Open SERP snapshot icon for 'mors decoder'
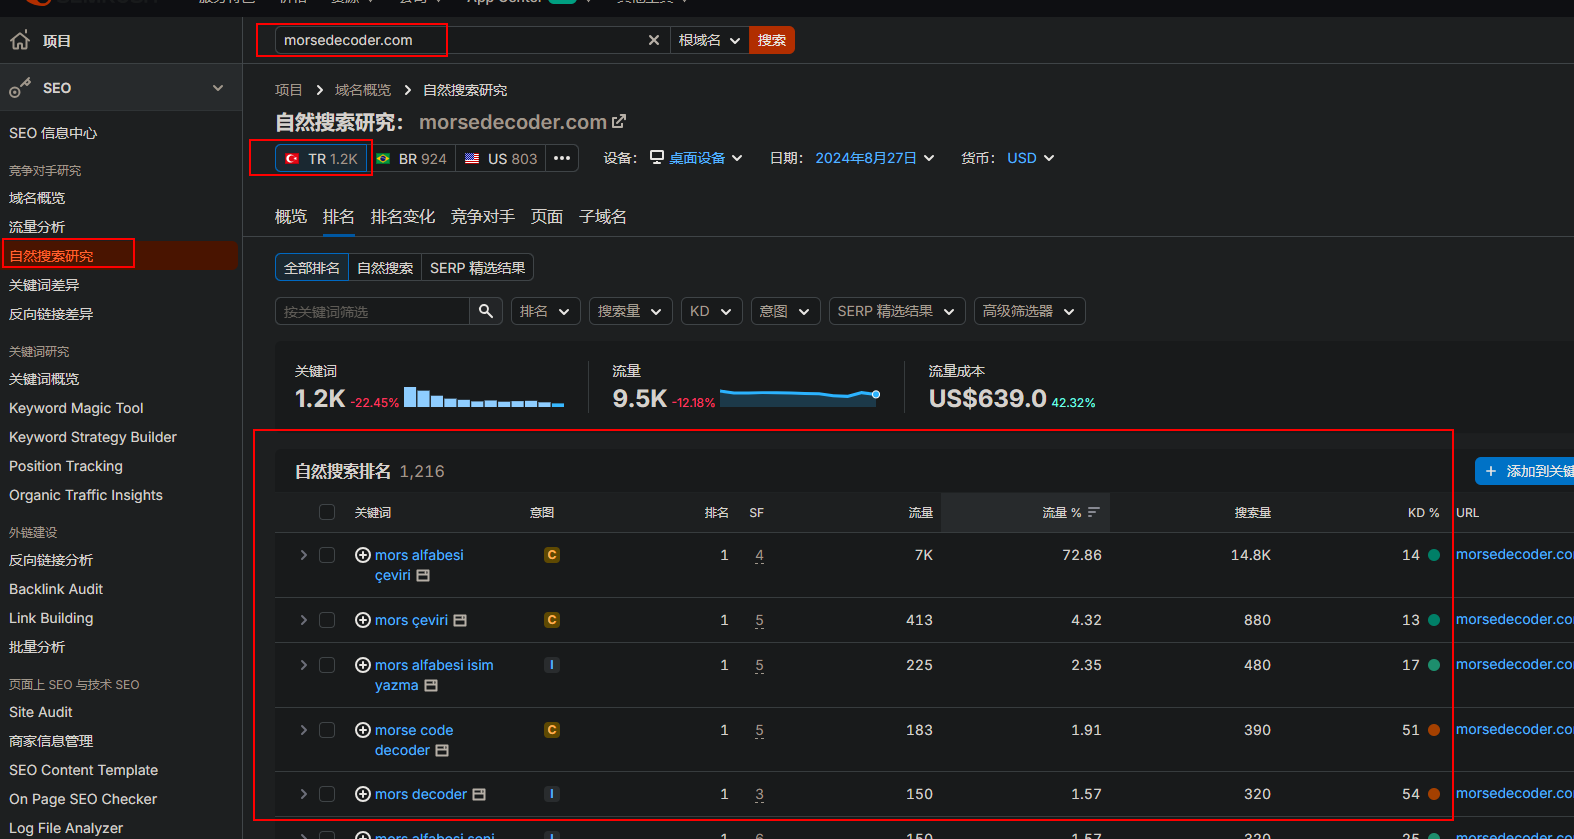The height and width of the screenshot is (839, 1574). (479, 794)
